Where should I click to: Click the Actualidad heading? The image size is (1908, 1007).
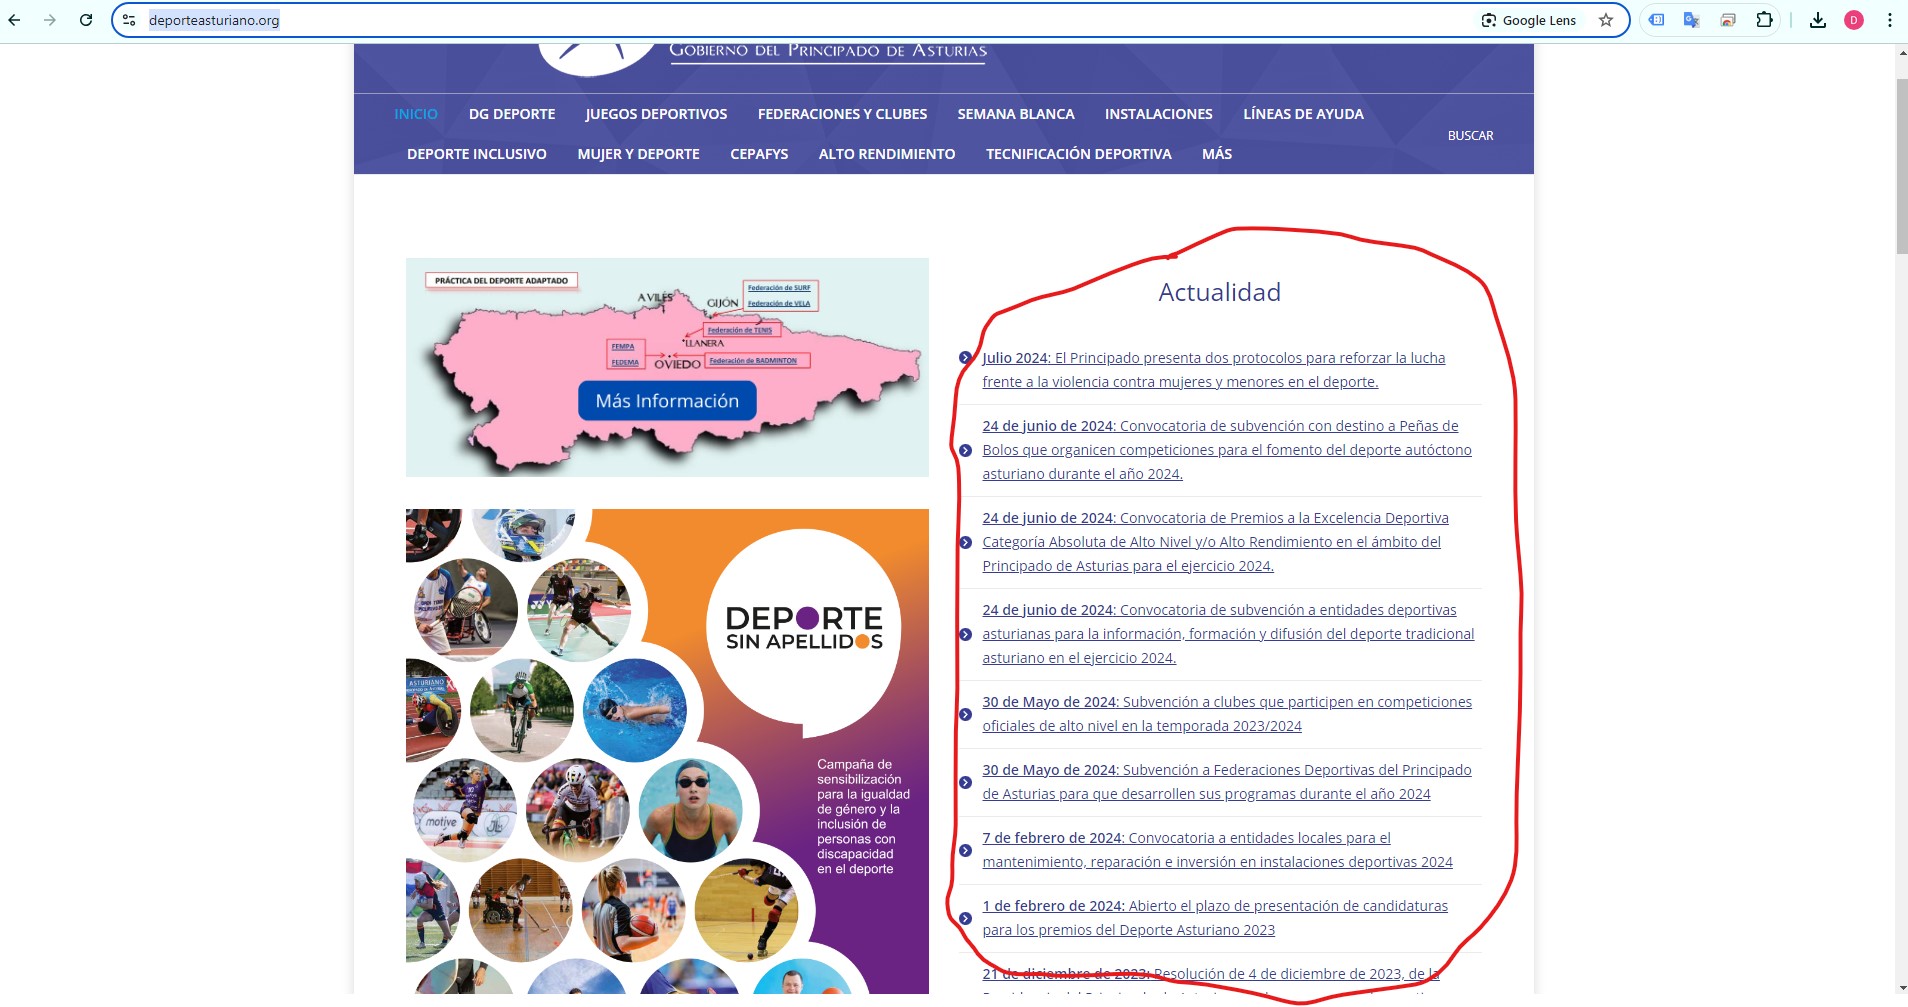point(1219,292)
